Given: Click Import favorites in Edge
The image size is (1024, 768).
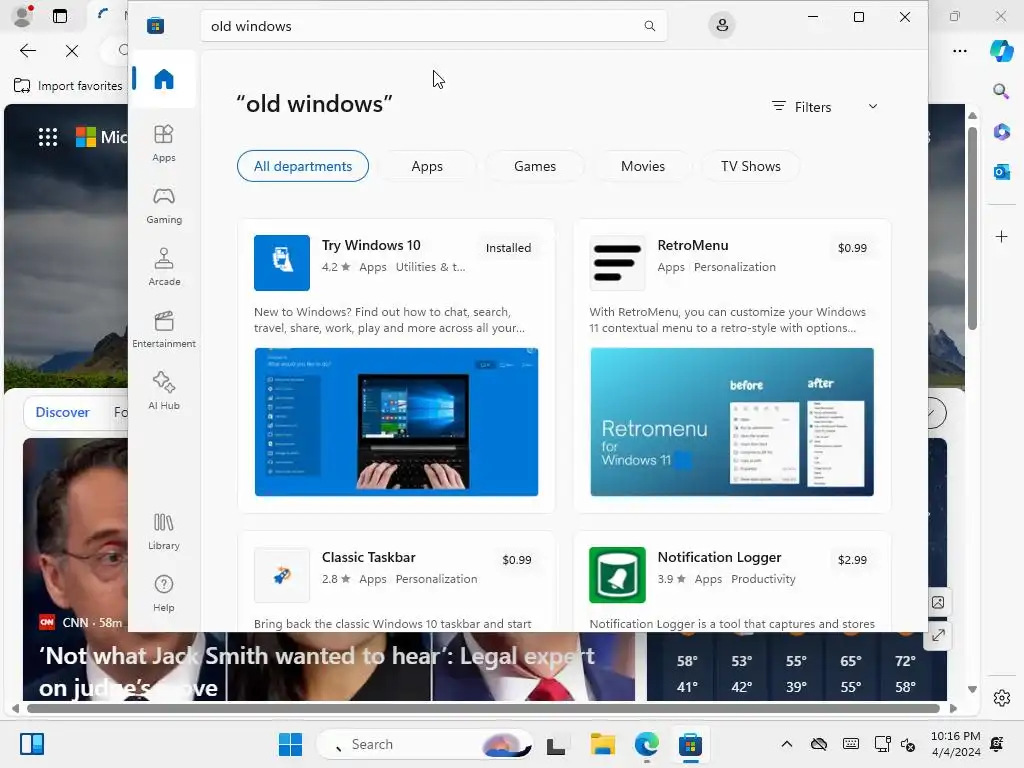Looking at the screenshot, I should 69,86.
